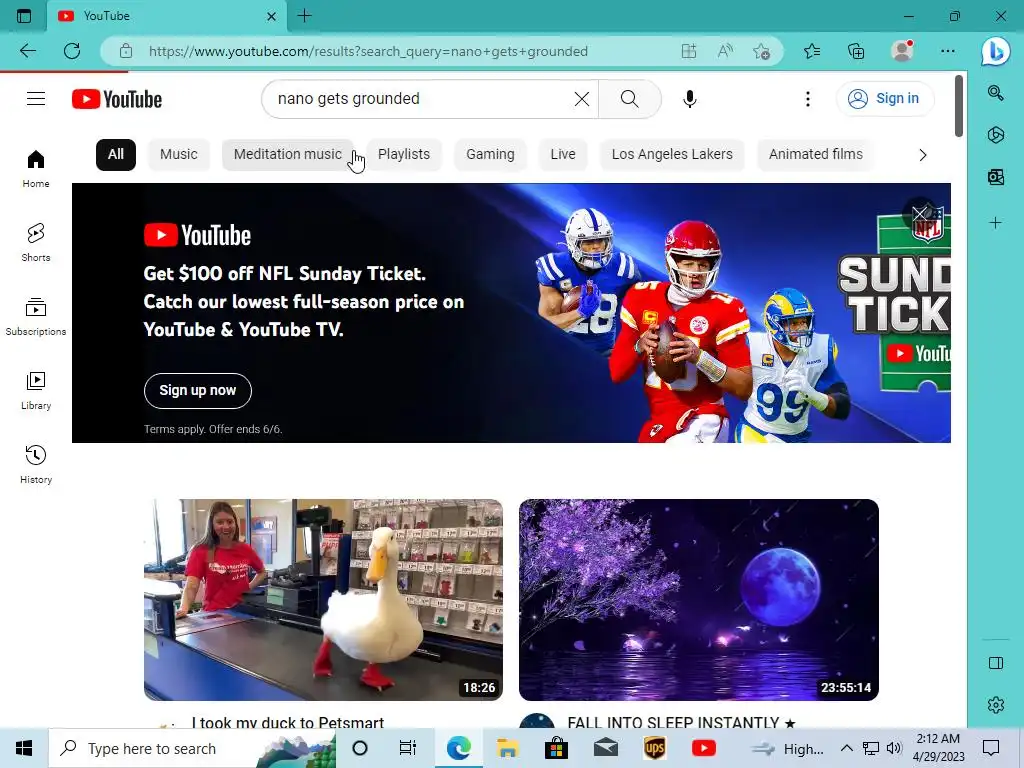The height and width of the screenshot is (768, 1024).
Task: Open YouTube app in taskbar
Action: 703,748
